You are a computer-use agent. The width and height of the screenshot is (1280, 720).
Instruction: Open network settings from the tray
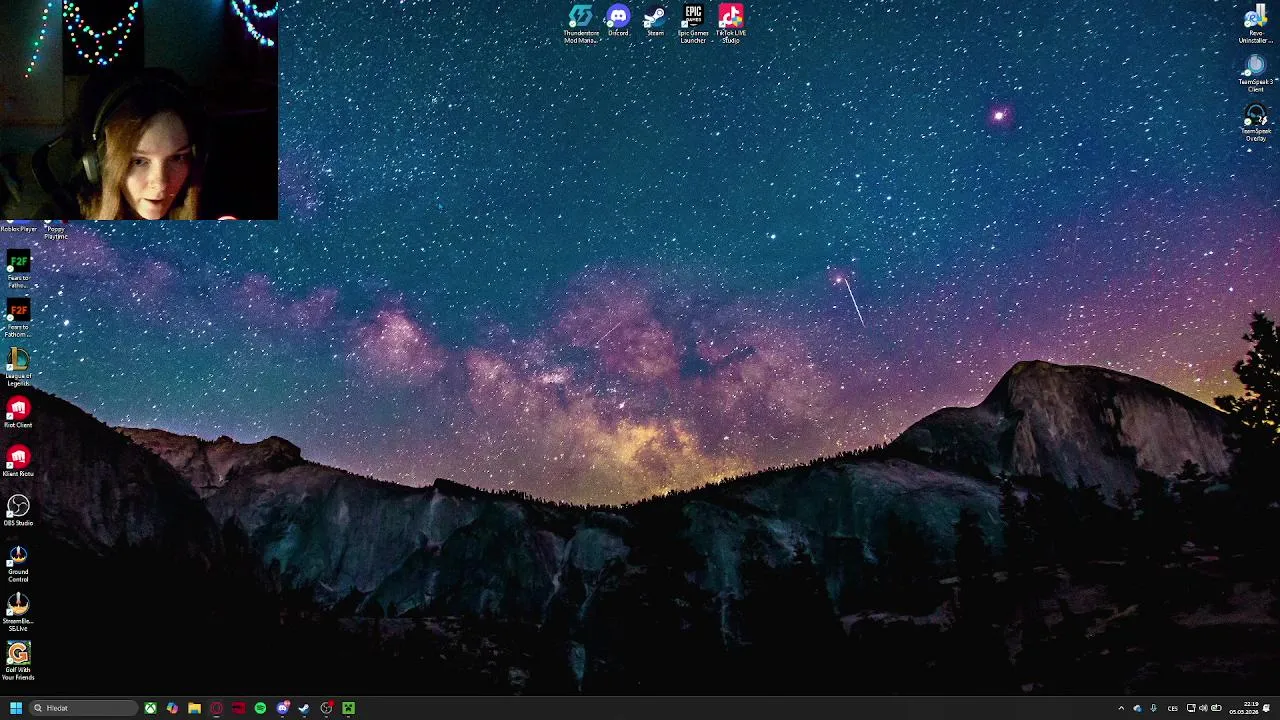(x=1191, y=708)
